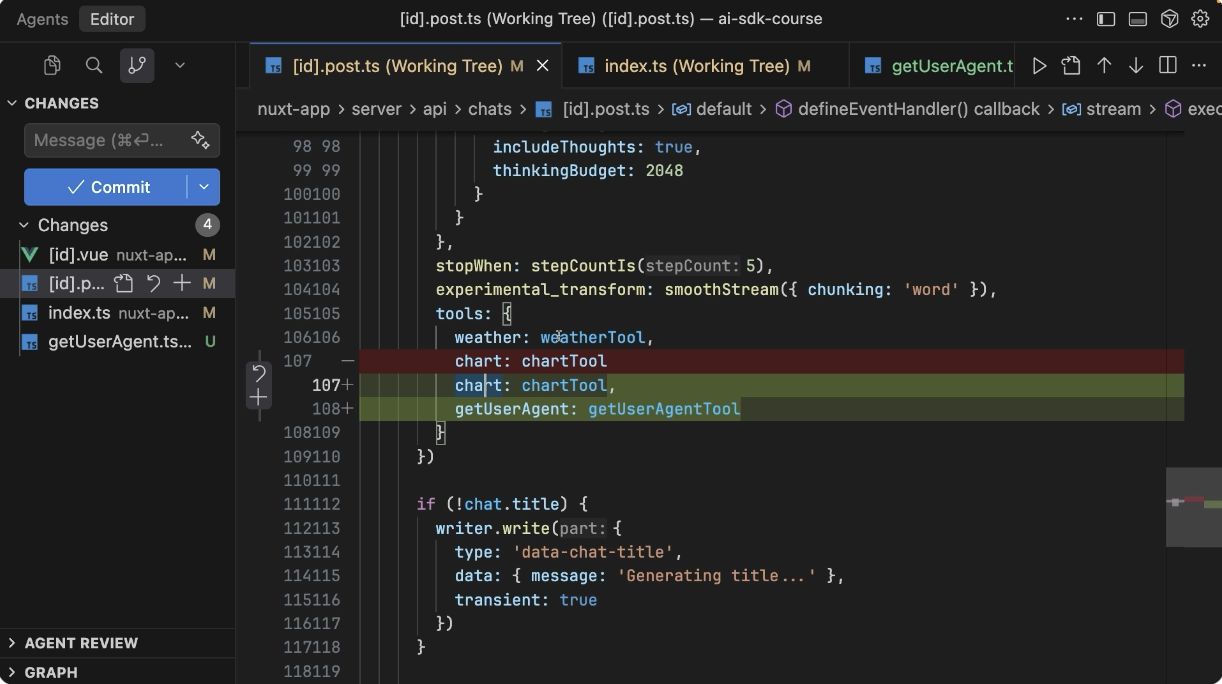Viewport: 1222px width, 684px height.
Task: Open Settings gear in title bar
Action: (1200, 19)
